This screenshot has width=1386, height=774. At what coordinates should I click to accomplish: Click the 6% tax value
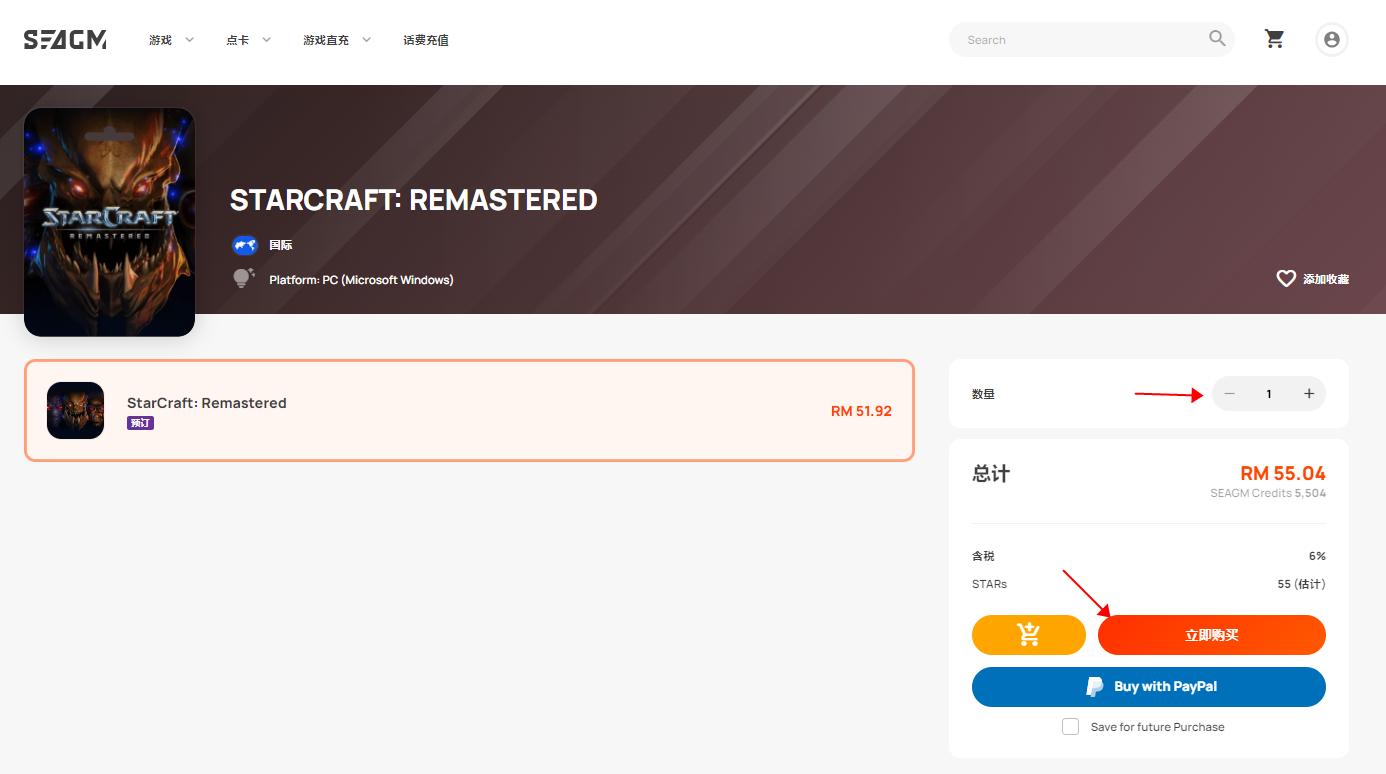tap(1317, 556)
